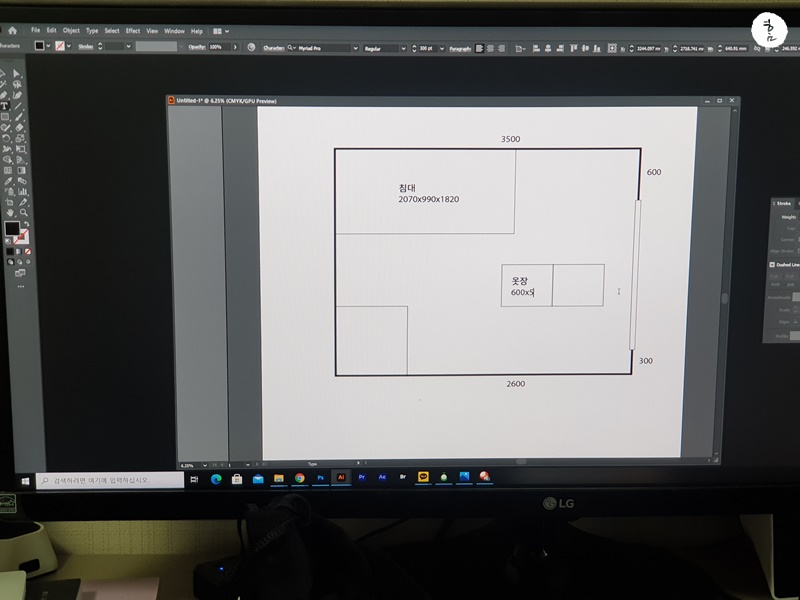Viewport: 800px width, 600px height.
Task: Select the Free Transform tool
Action: pyautogui.click(x=20, y=148)
